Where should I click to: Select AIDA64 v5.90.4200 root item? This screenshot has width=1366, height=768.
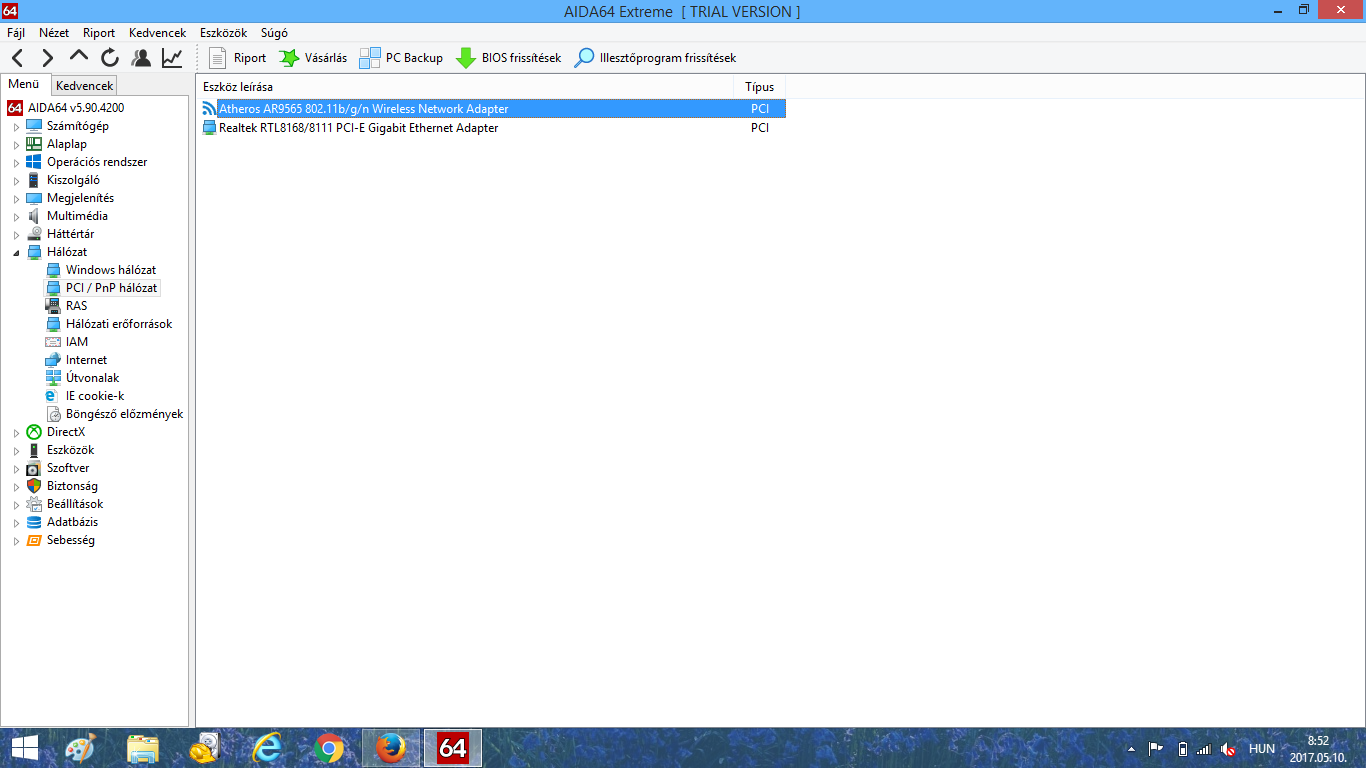66,108
